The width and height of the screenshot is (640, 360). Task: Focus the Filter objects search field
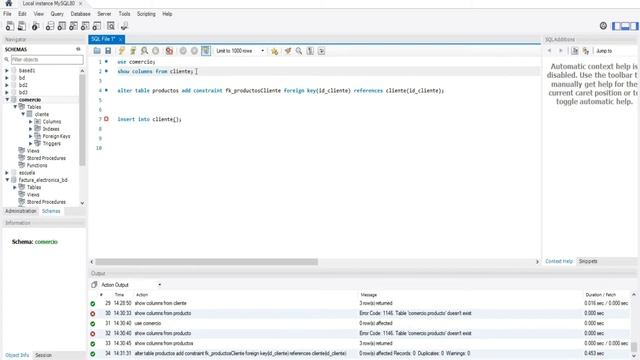(x=47, y=60)
